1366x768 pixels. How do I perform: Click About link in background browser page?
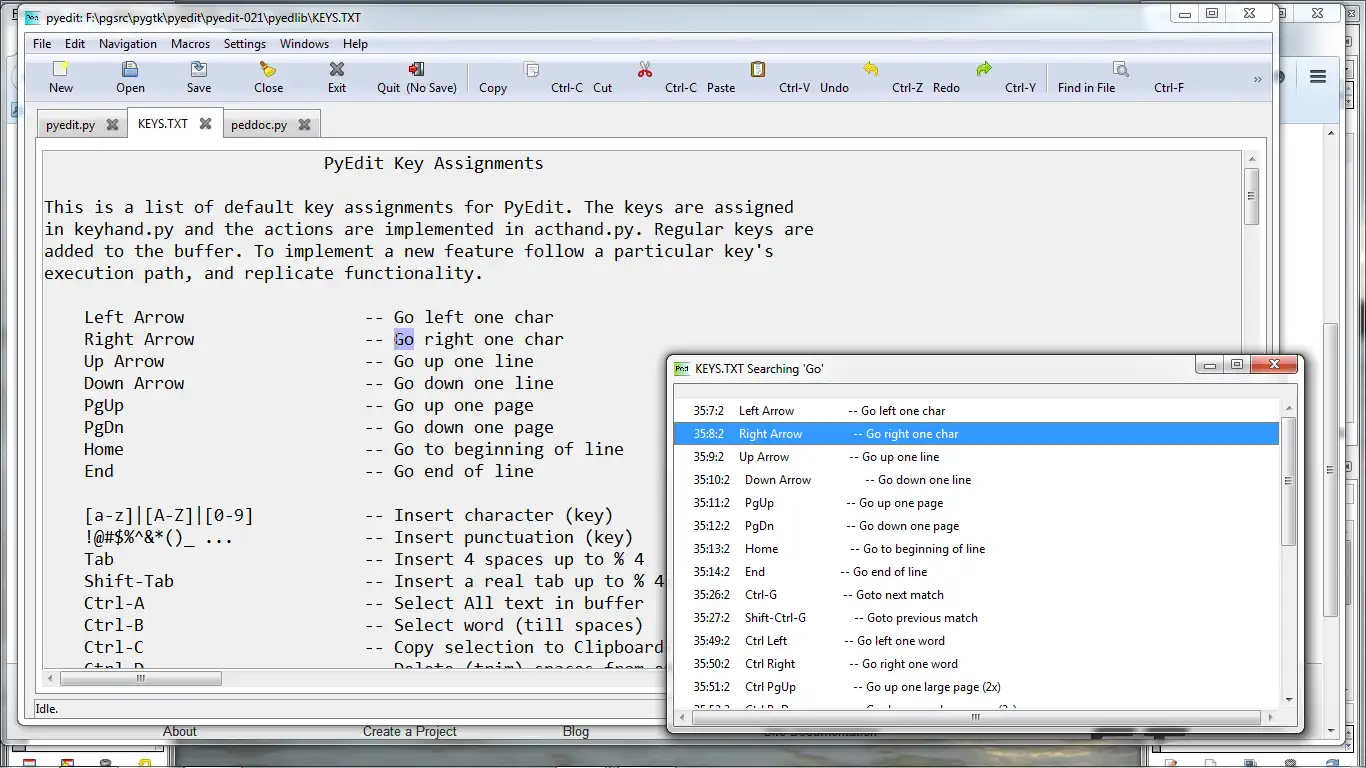pos(180,731)
